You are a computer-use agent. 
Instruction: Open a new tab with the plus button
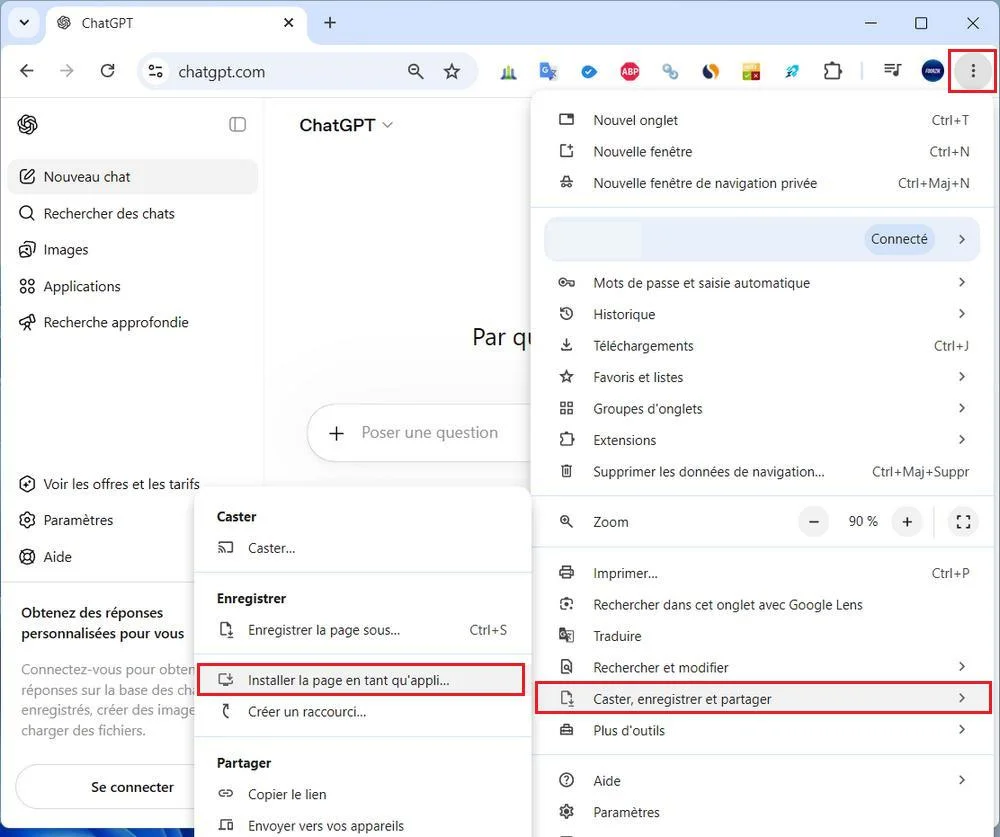(x=330, y=23)
